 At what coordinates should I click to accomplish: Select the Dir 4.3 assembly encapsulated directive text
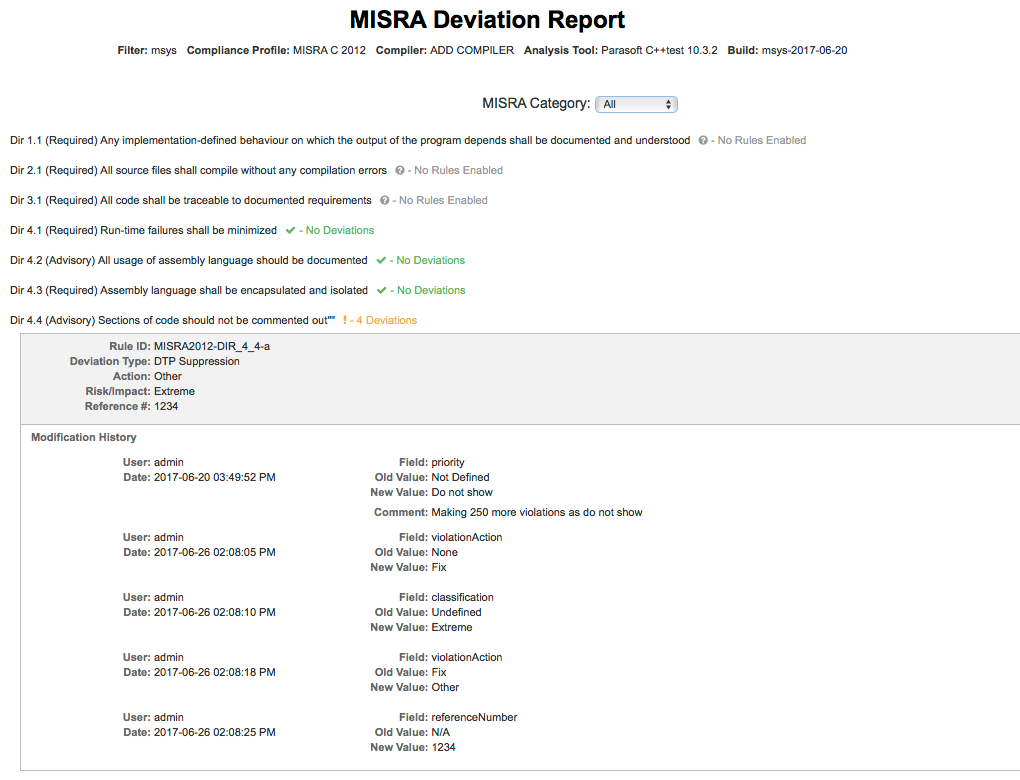189,290
